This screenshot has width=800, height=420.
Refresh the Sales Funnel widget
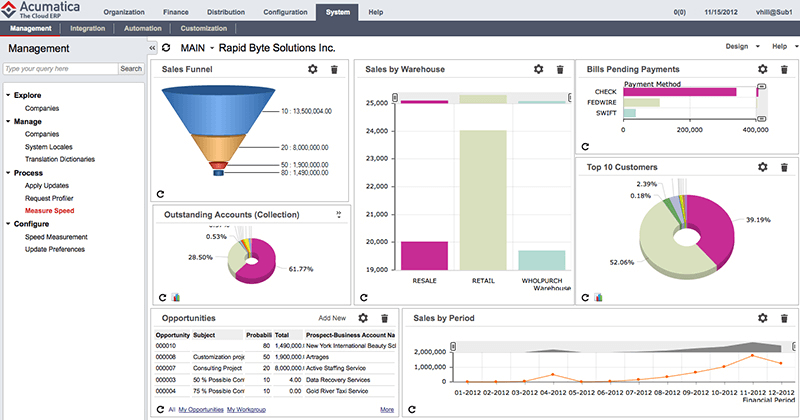(x=160, y=194)
